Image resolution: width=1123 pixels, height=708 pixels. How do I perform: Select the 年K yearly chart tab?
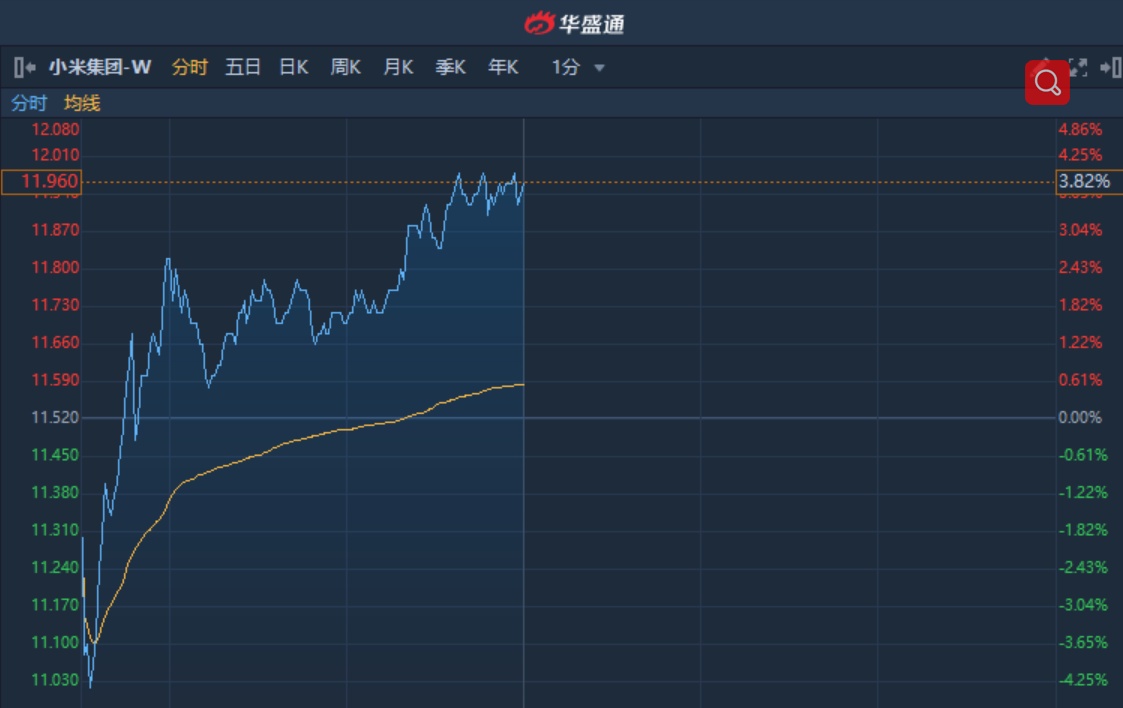(503, 68)
